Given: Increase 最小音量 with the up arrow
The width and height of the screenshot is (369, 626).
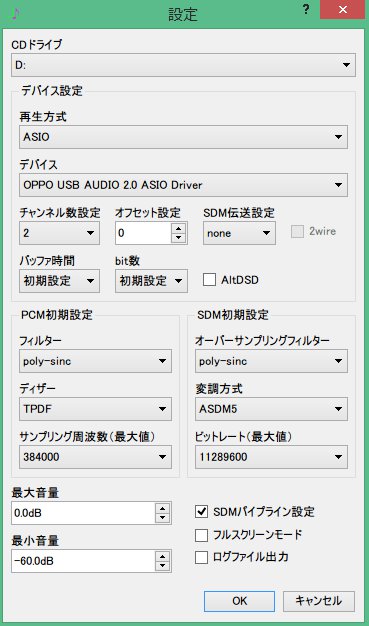Looking at the screenshot, I should click(163, 556).
